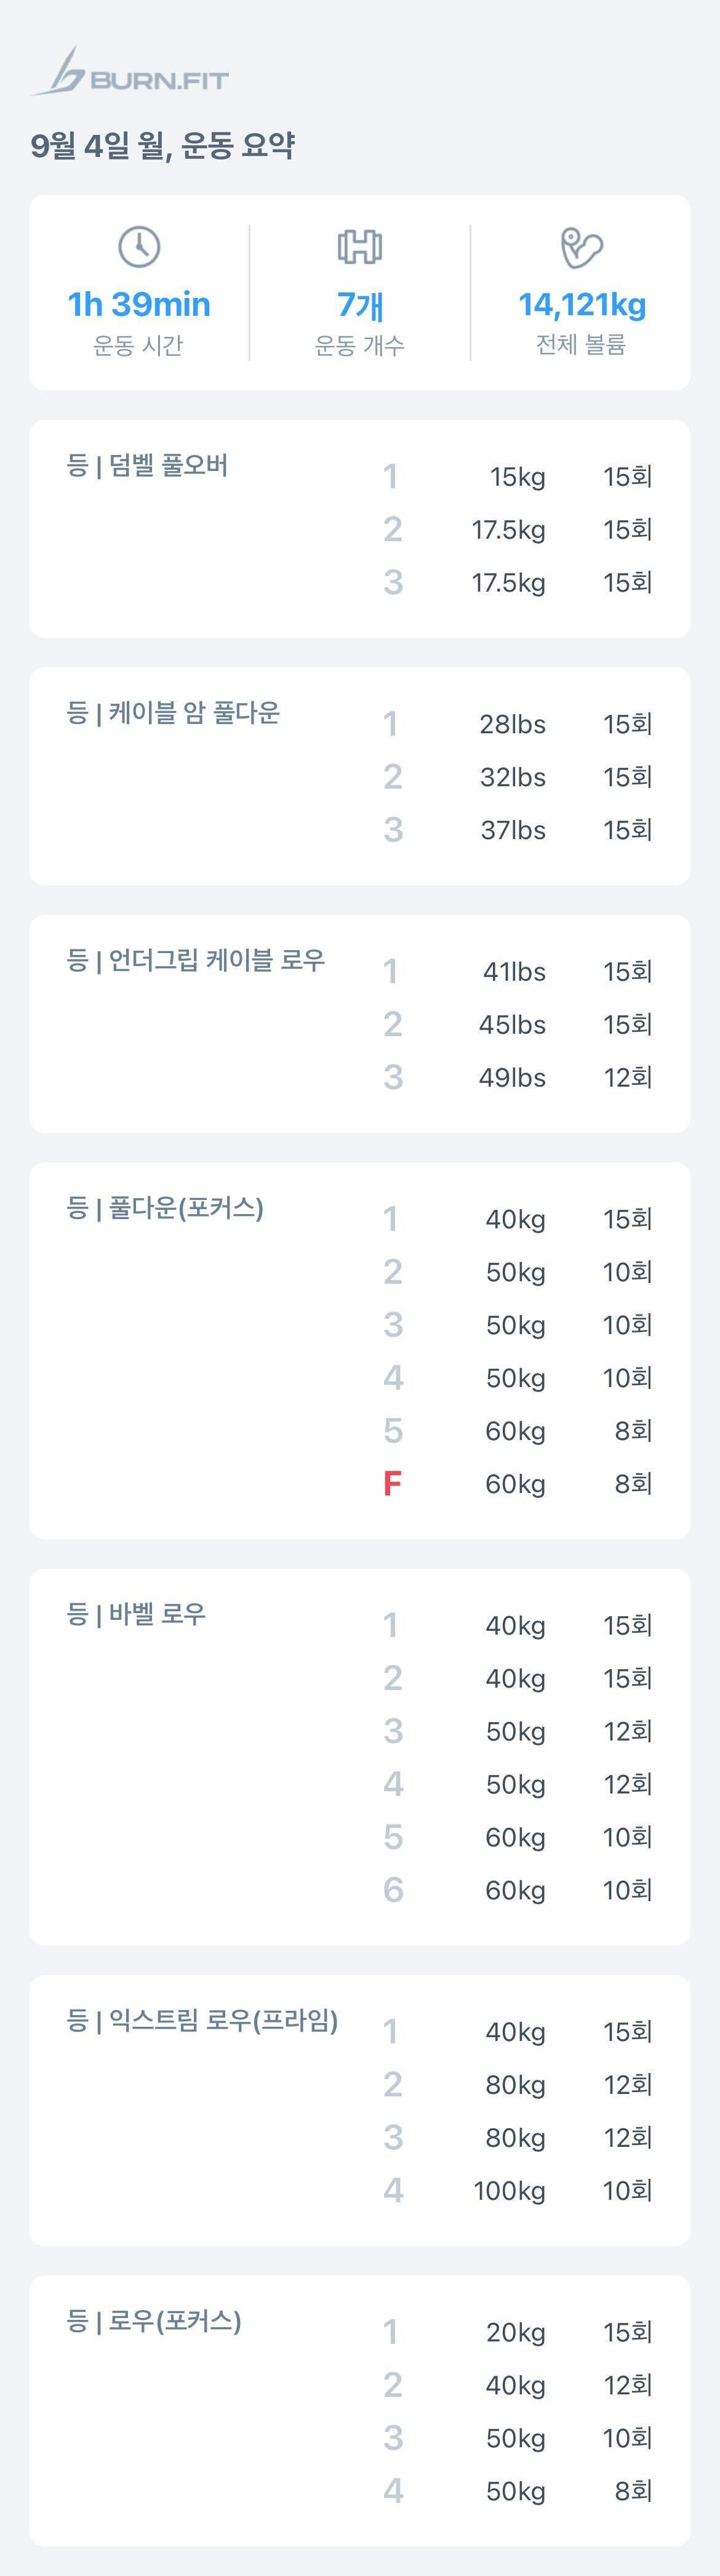Click the BURN.FIT logo
Viewport: 720px width, 2576px height.
(130, 72)
